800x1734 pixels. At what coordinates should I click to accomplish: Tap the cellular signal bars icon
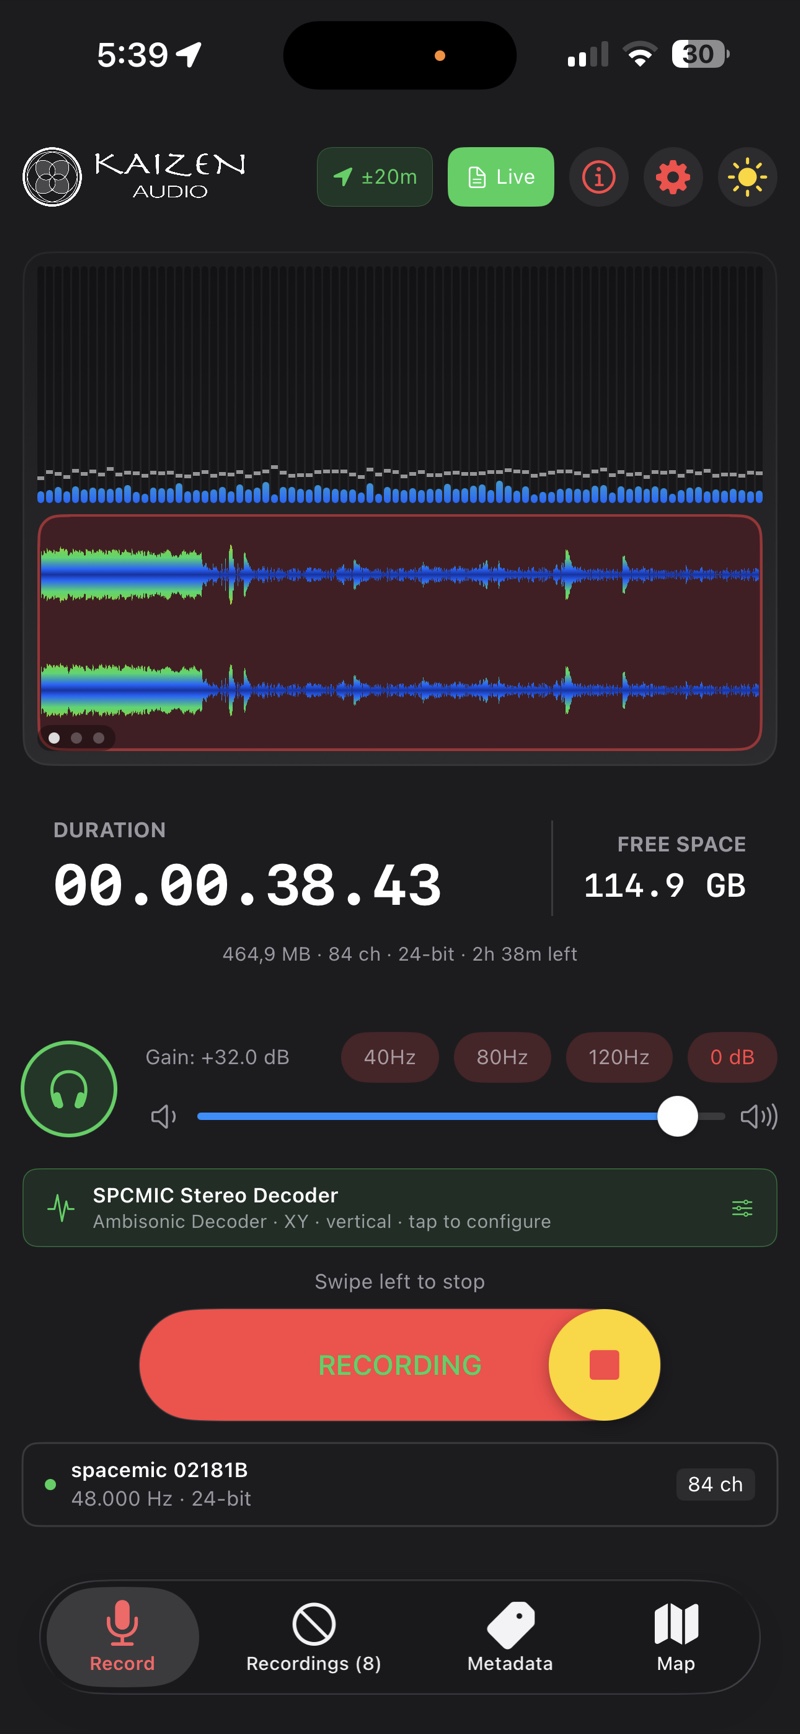(588, 54)
